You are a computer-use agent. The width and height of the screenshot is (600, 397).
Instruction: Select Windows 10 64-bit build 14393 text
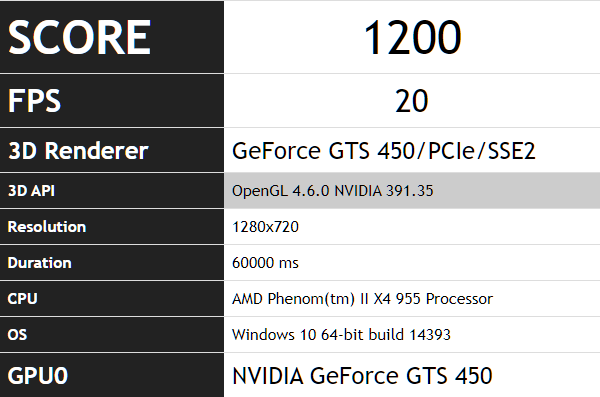(x=341, y=335)
